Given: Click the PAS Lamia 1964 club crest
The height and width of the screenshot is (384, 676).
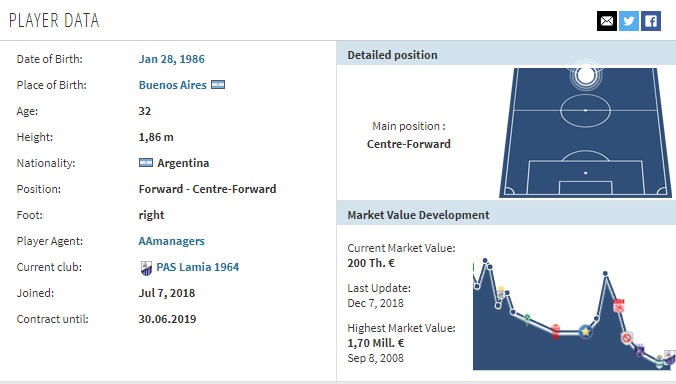Looking at the screenshot, I should [x=146, y=268].
